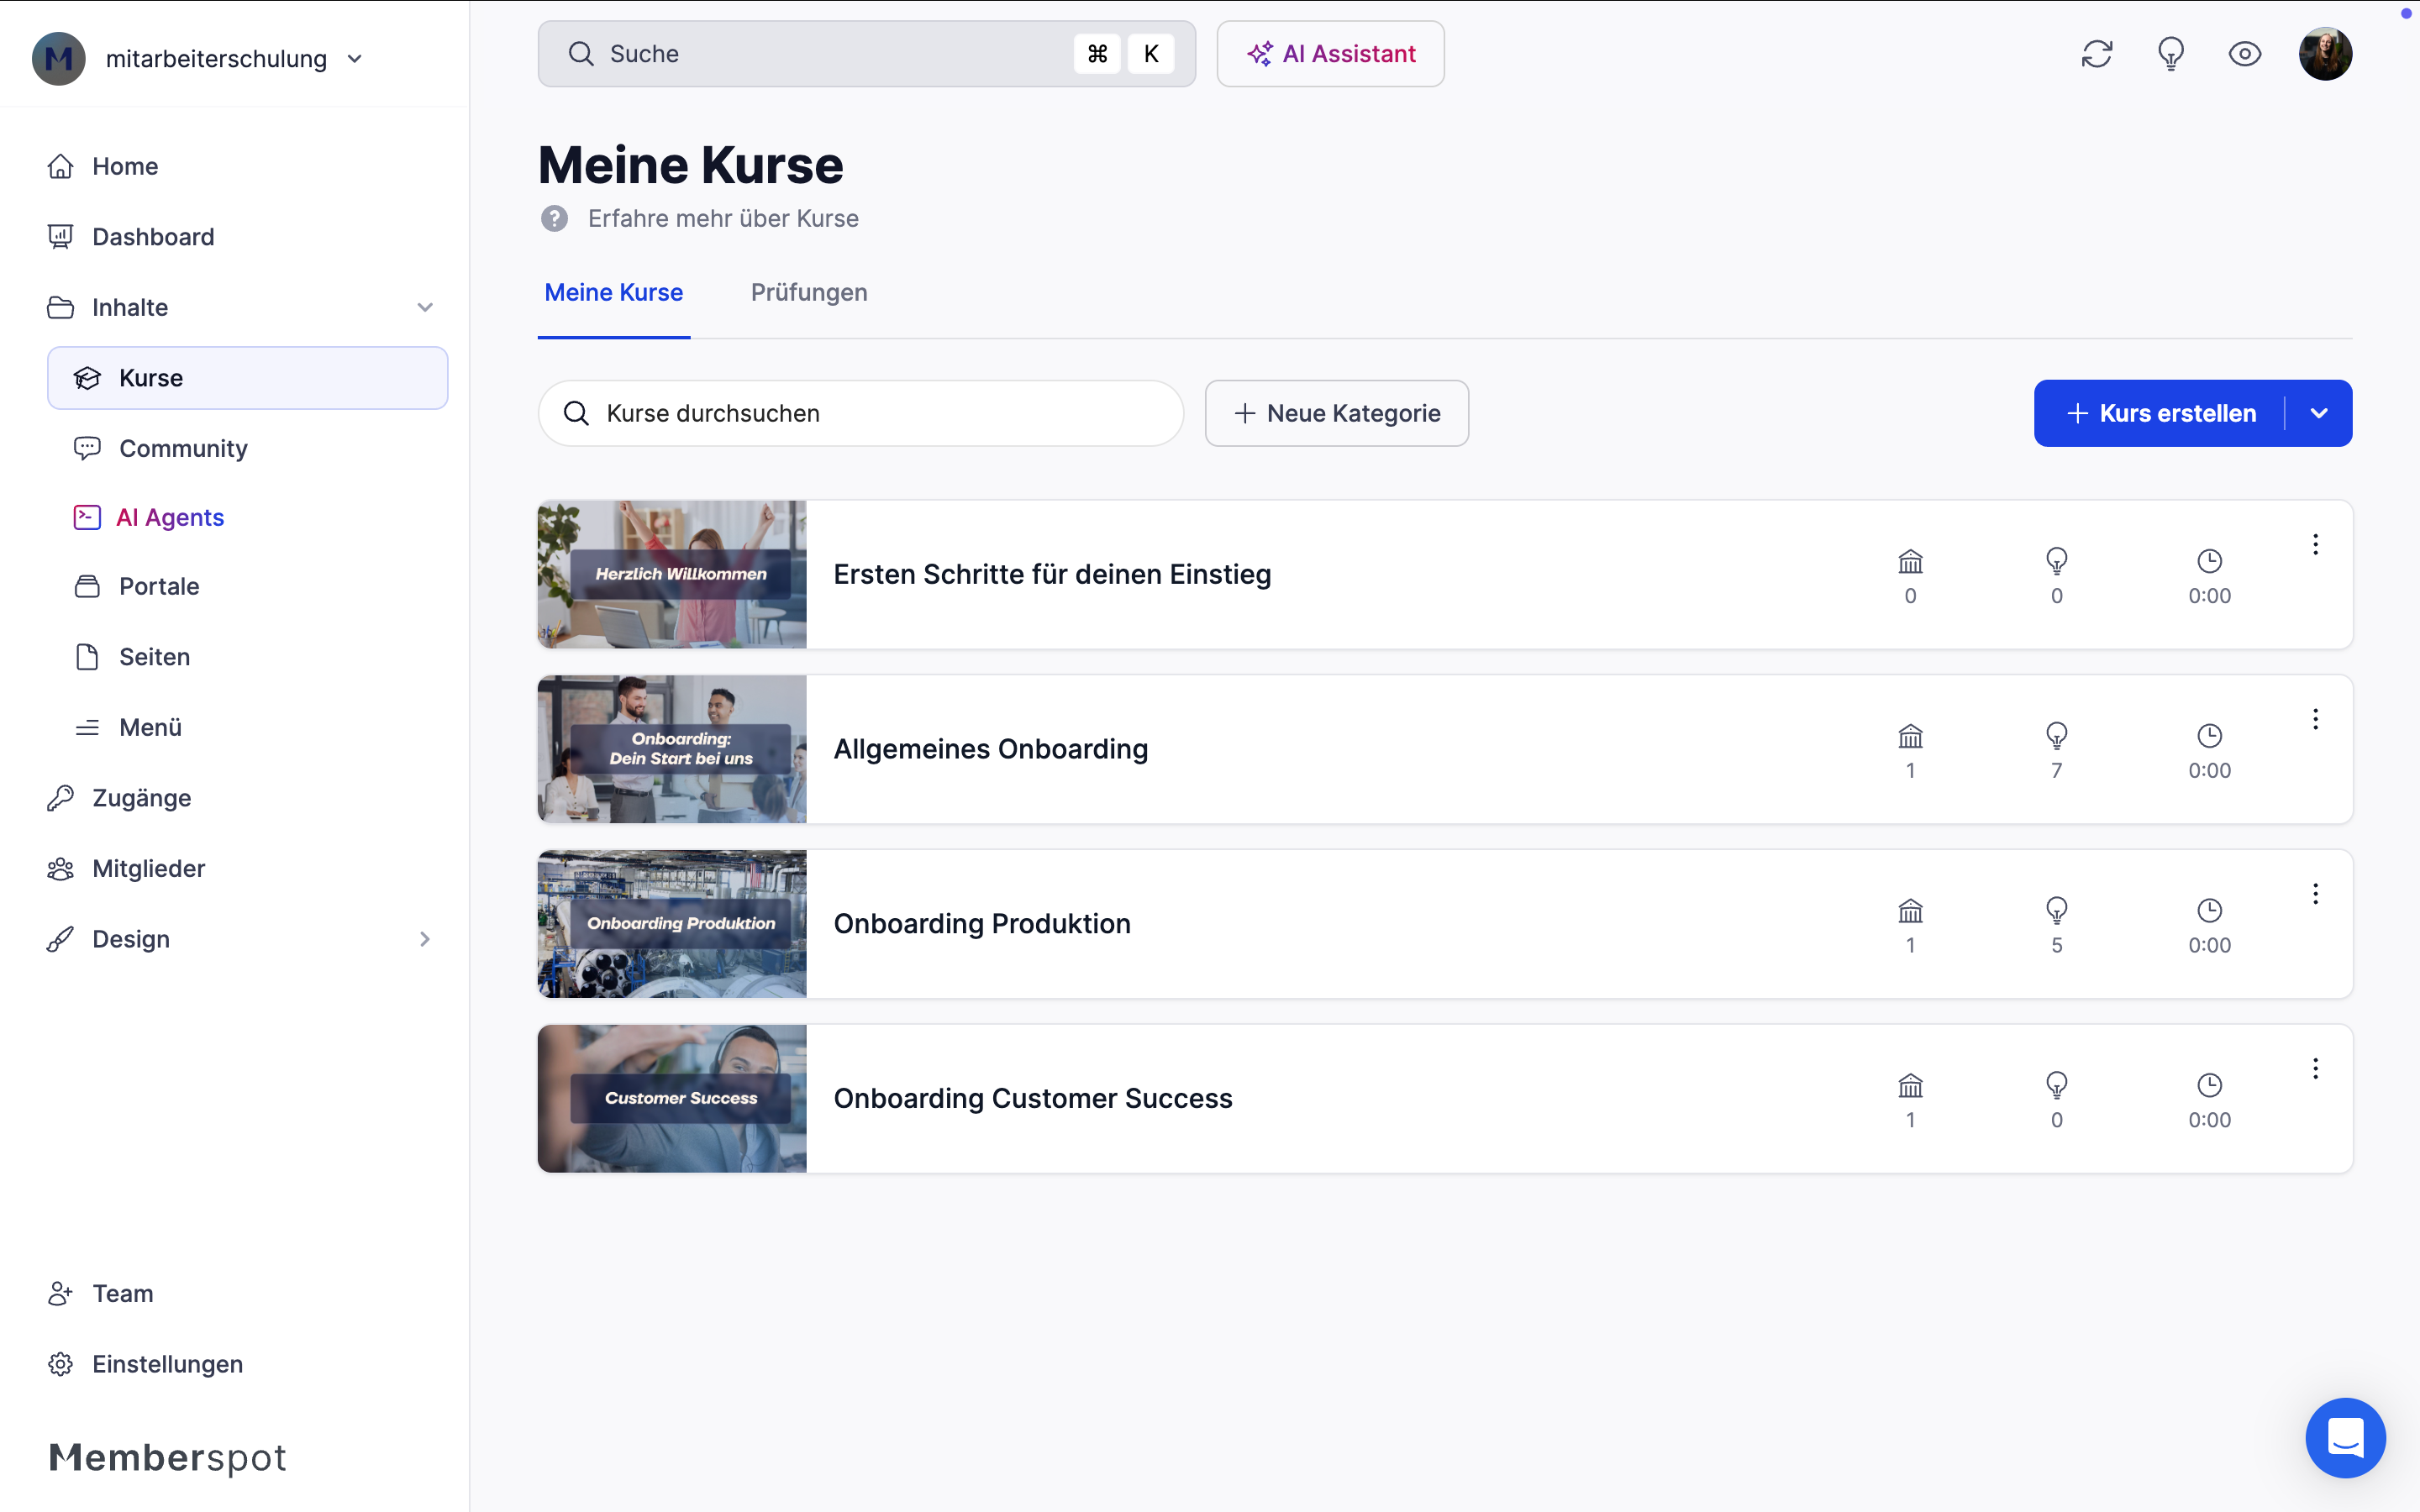The height and width of the screenshot is (1512, 2420).
Task: Expand the Design sidebar section
Action: tap(424, 939)
